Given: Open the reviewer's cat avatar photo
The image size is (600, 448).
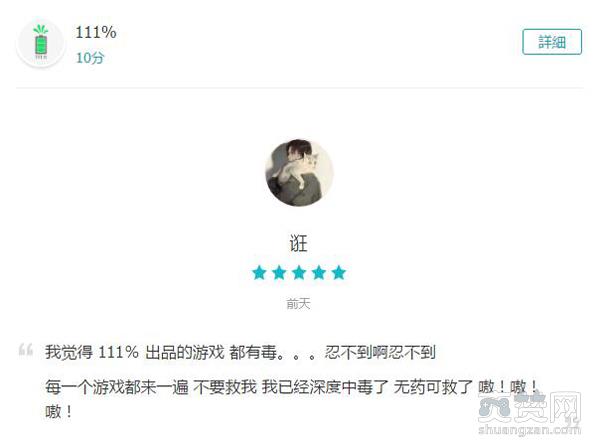Looking at the screenshot, I should [x=300, y=173].
